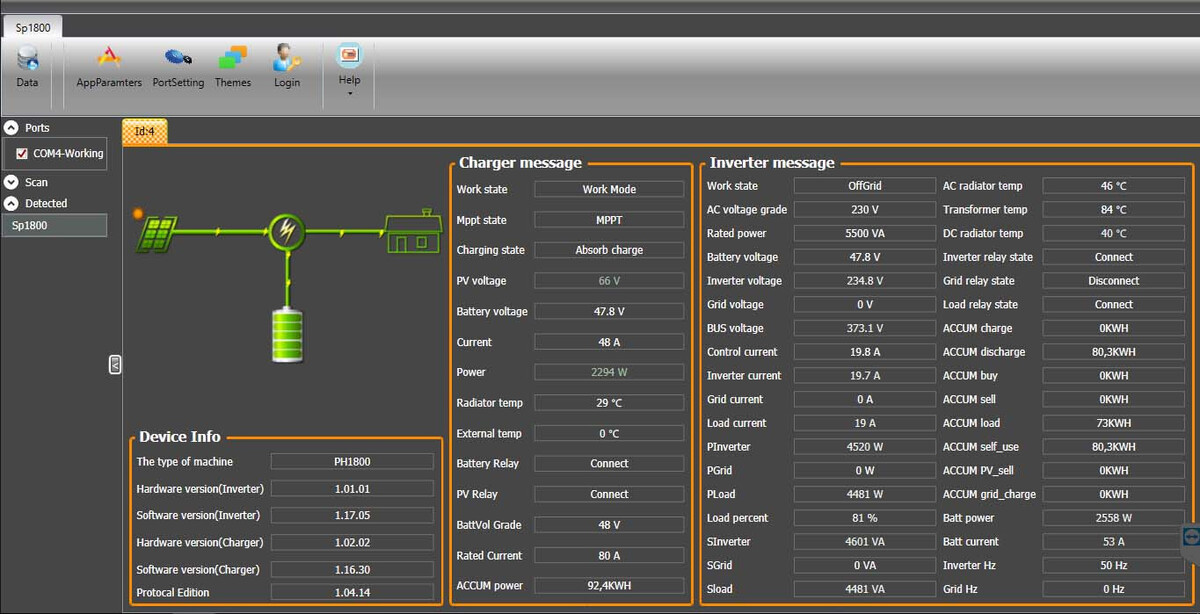Click the green battery icon
This screenshot has width=1200, height=614.
[x=287, y=334]
